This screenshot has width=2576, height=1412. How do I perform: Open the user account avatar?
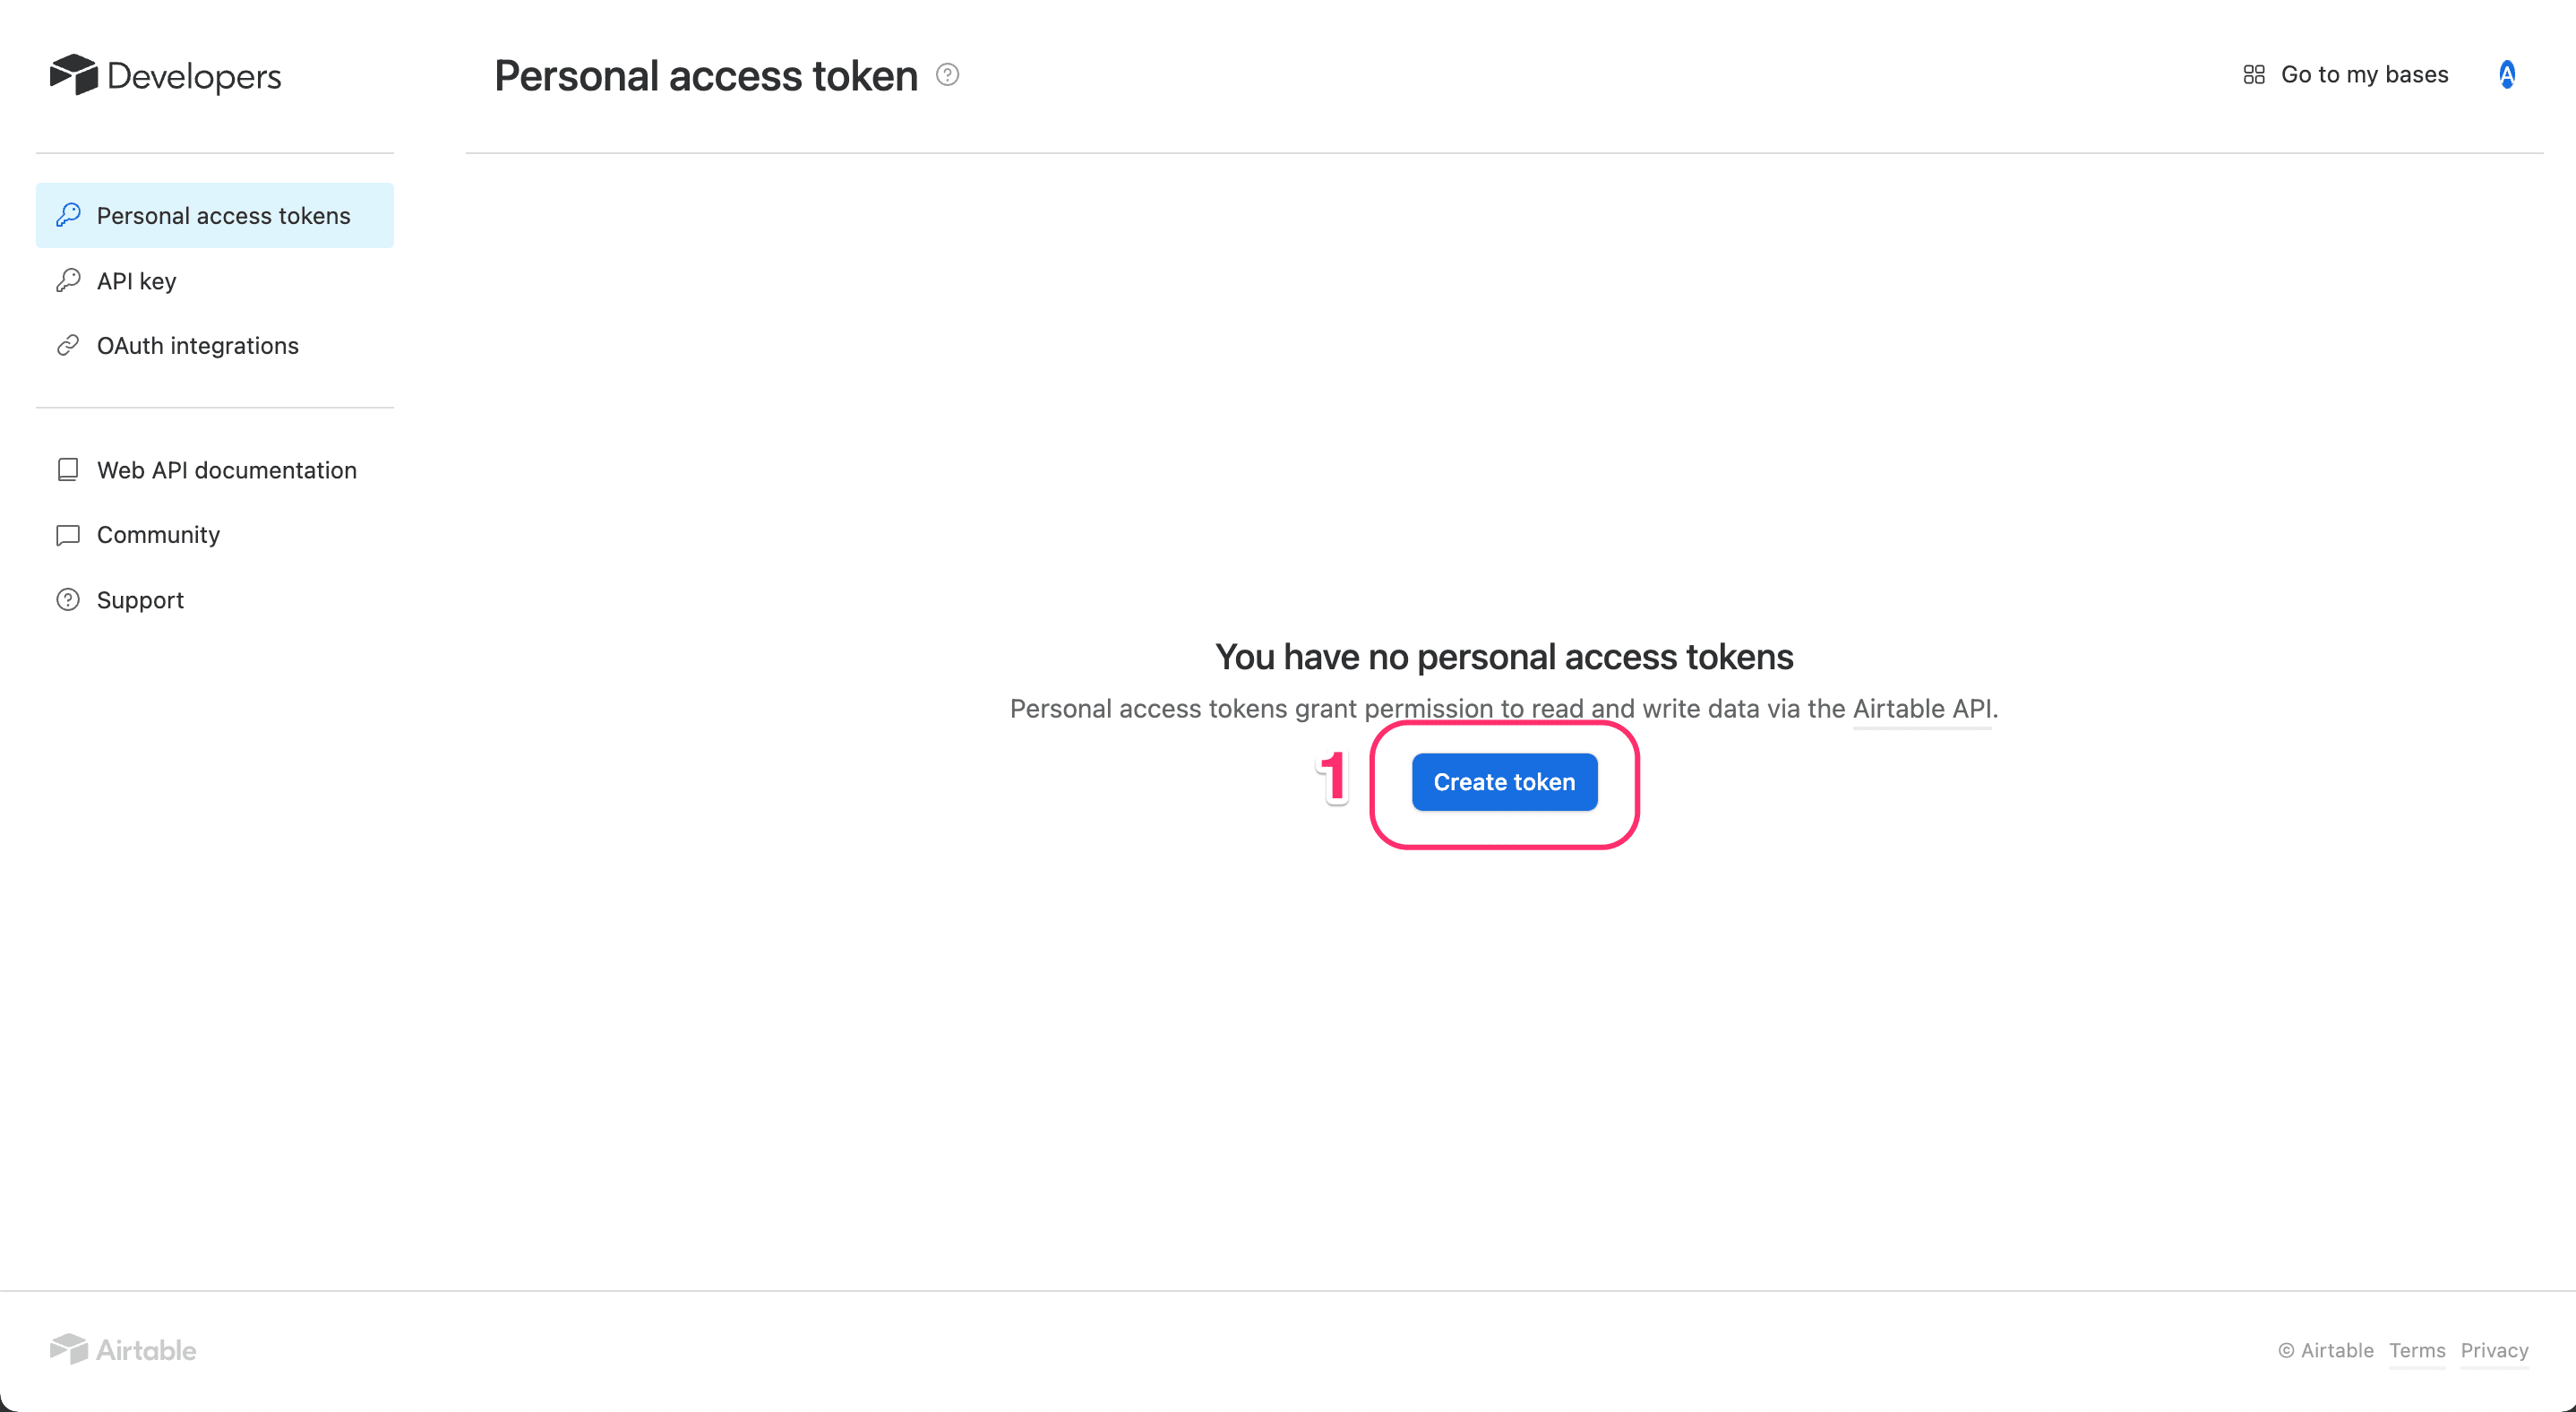tap(2507, 75)
